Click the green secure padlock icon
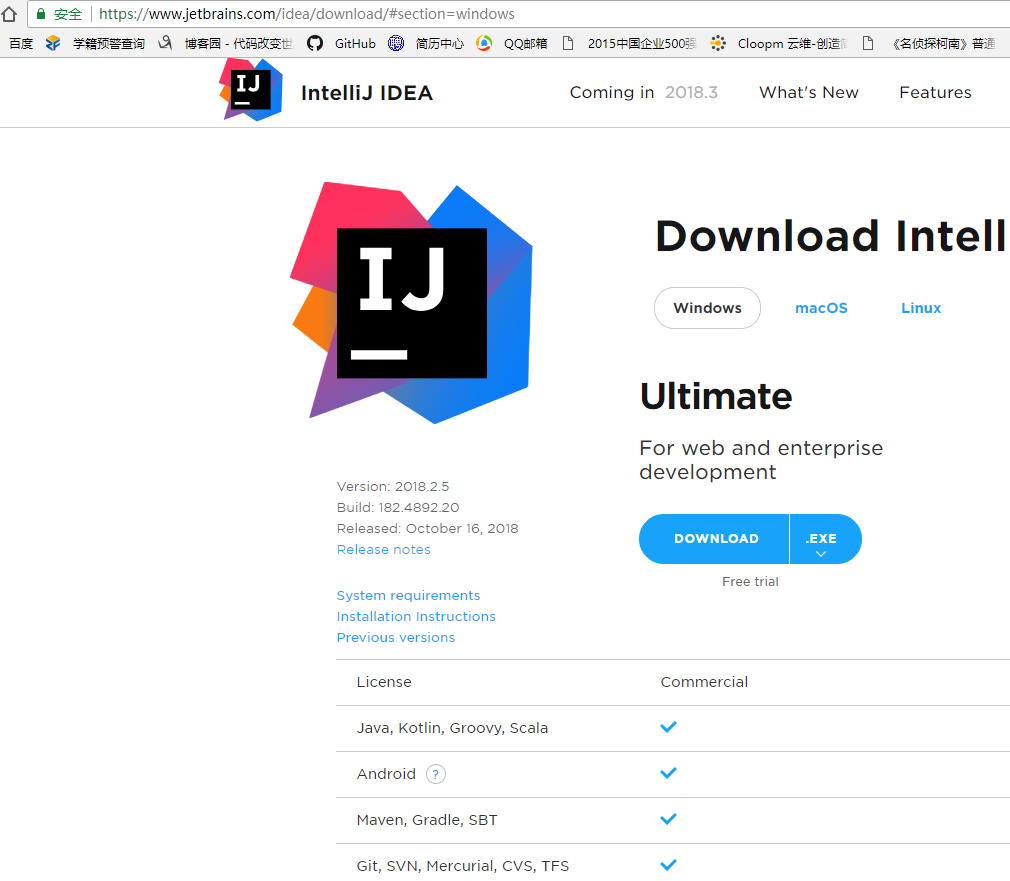 pyautogui.click(x=41, y=14)
